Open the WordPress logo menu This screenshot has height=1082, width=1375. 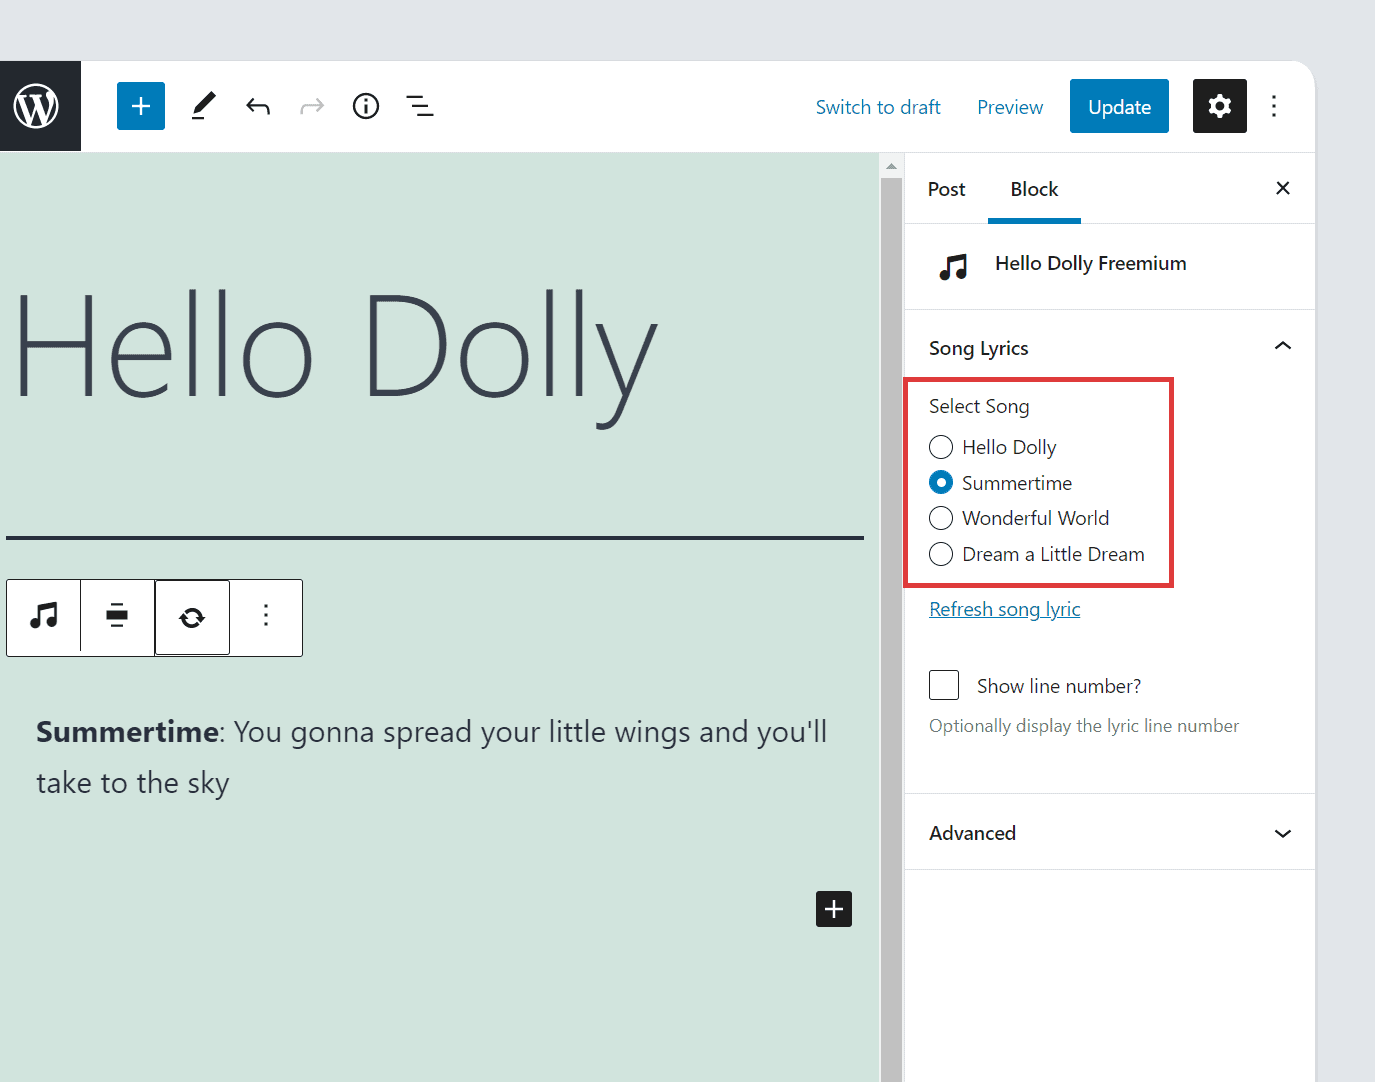coord(36,106)
